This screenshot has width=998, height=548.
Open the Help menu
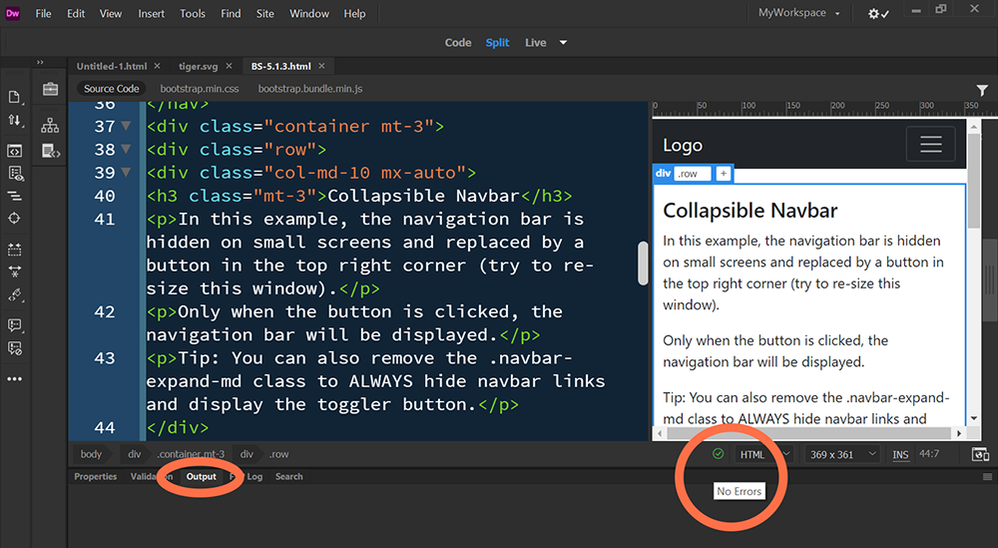355,13
